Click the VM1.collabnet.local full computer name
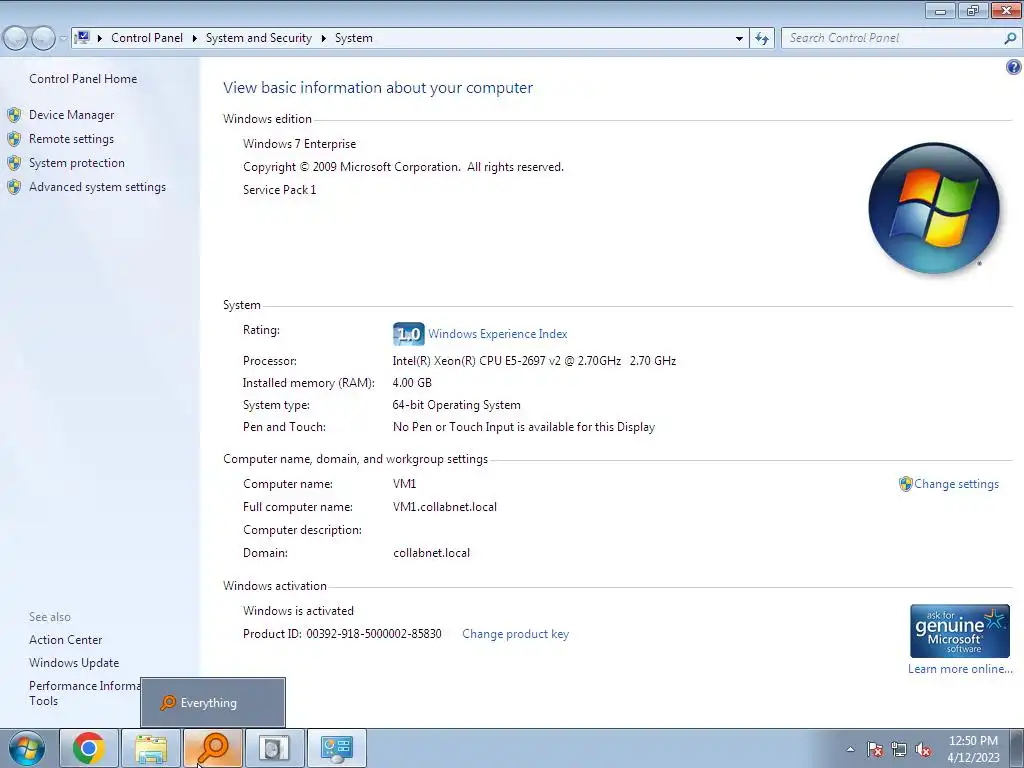The width and height of the screenshot is (1024, 768). 445,507
